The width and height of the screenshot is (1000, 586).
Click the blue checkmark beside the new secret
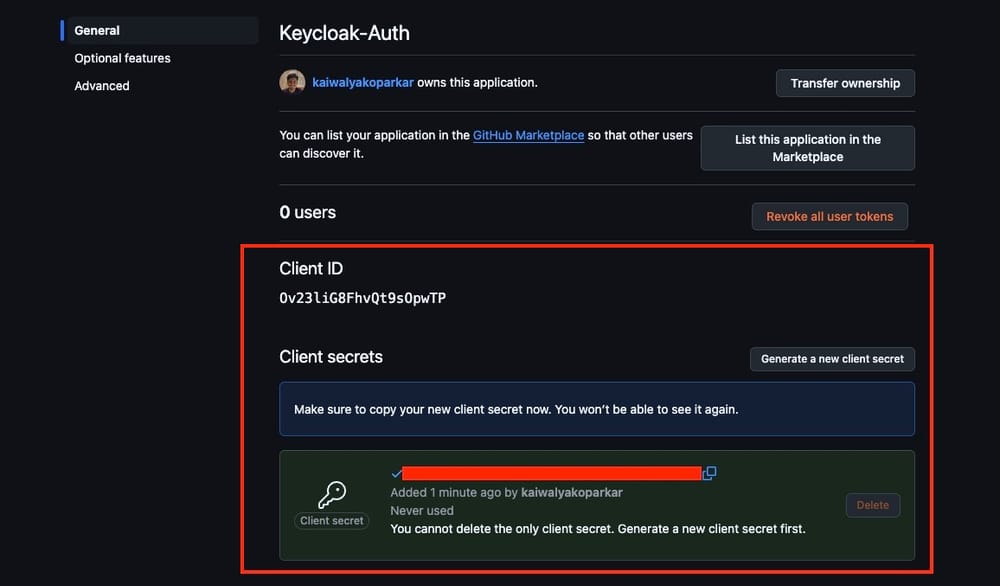(394, 471)
